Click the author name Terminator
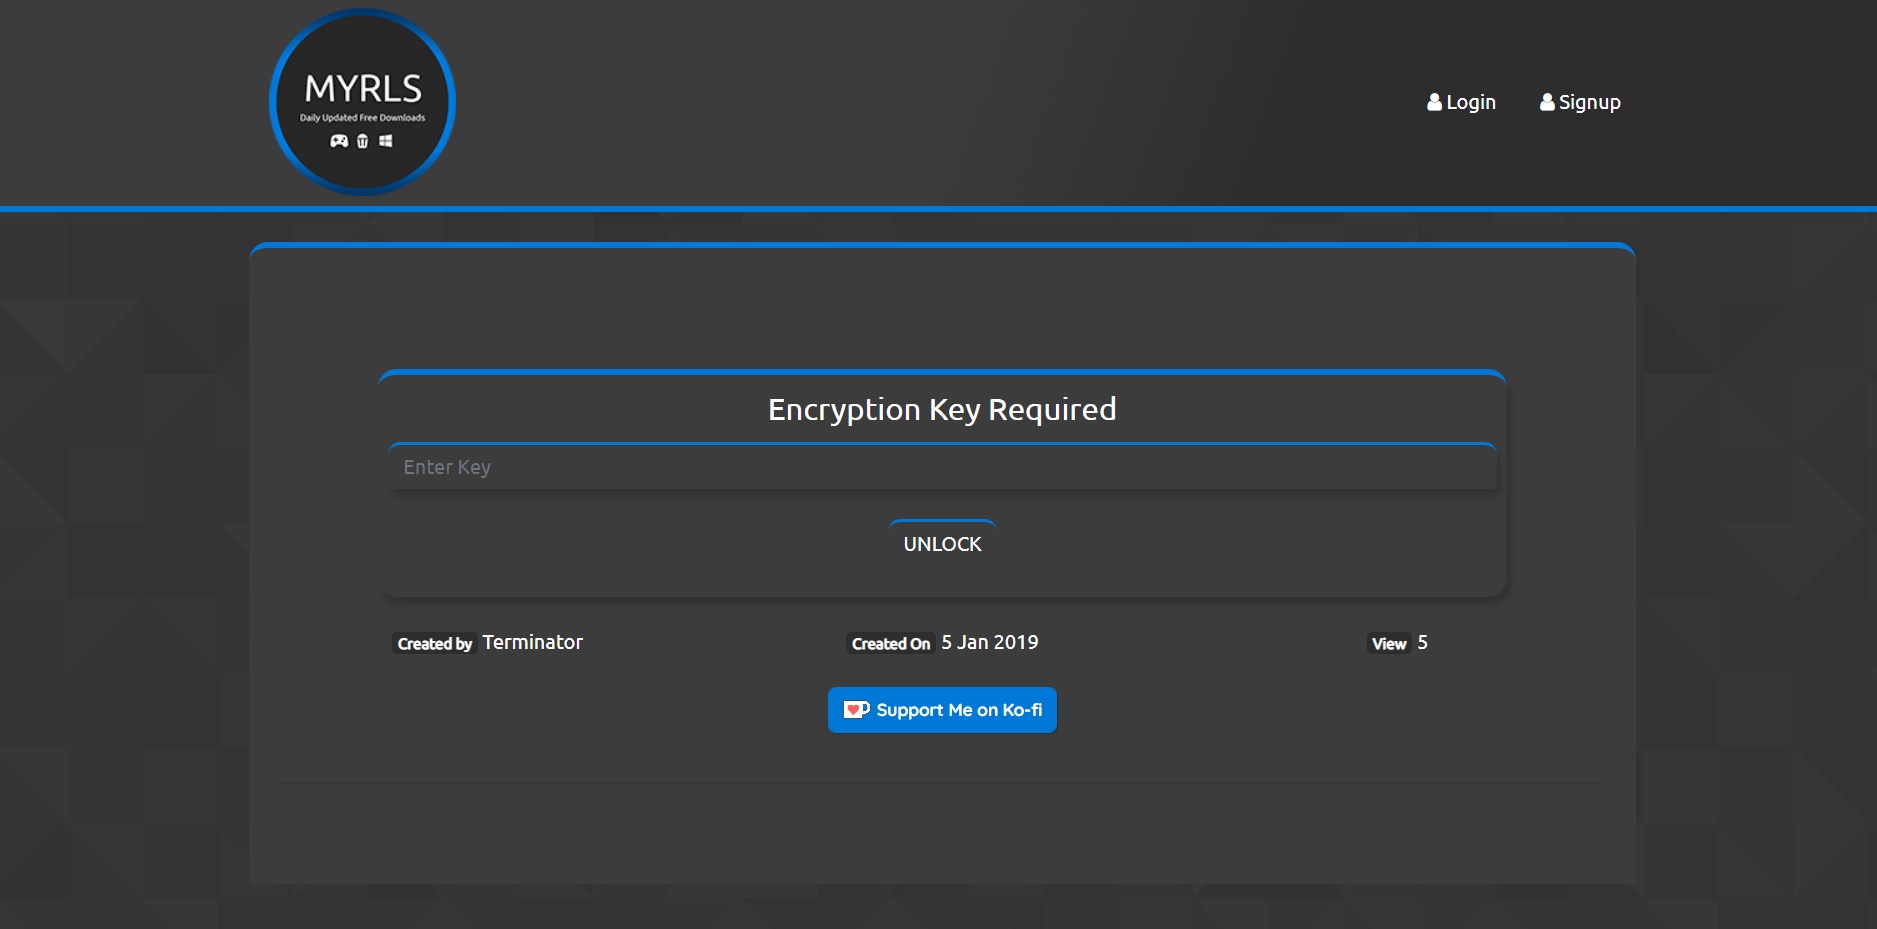 click(x=532, y=642)
